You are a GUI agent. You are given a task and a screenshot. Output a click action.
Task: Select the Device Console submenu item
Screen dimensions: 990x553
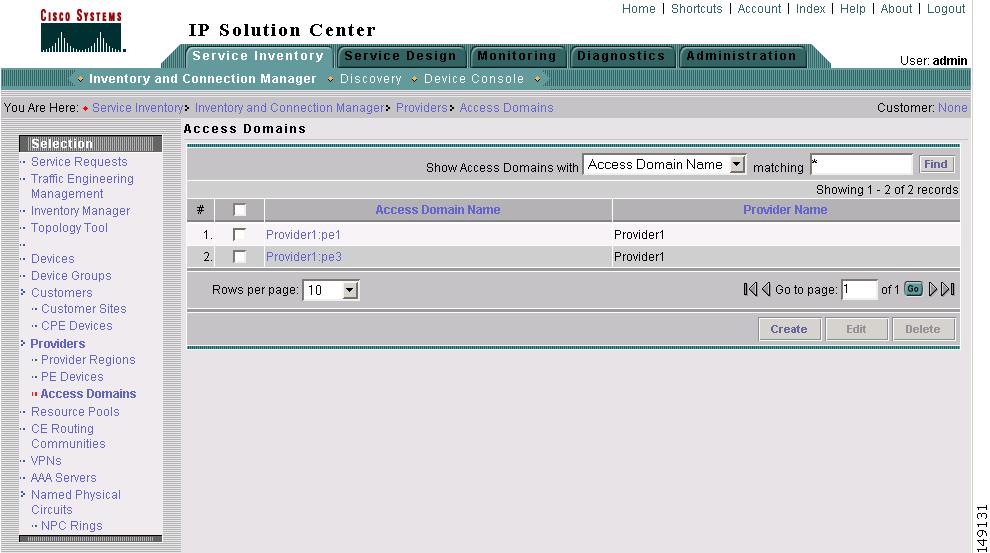474,79
